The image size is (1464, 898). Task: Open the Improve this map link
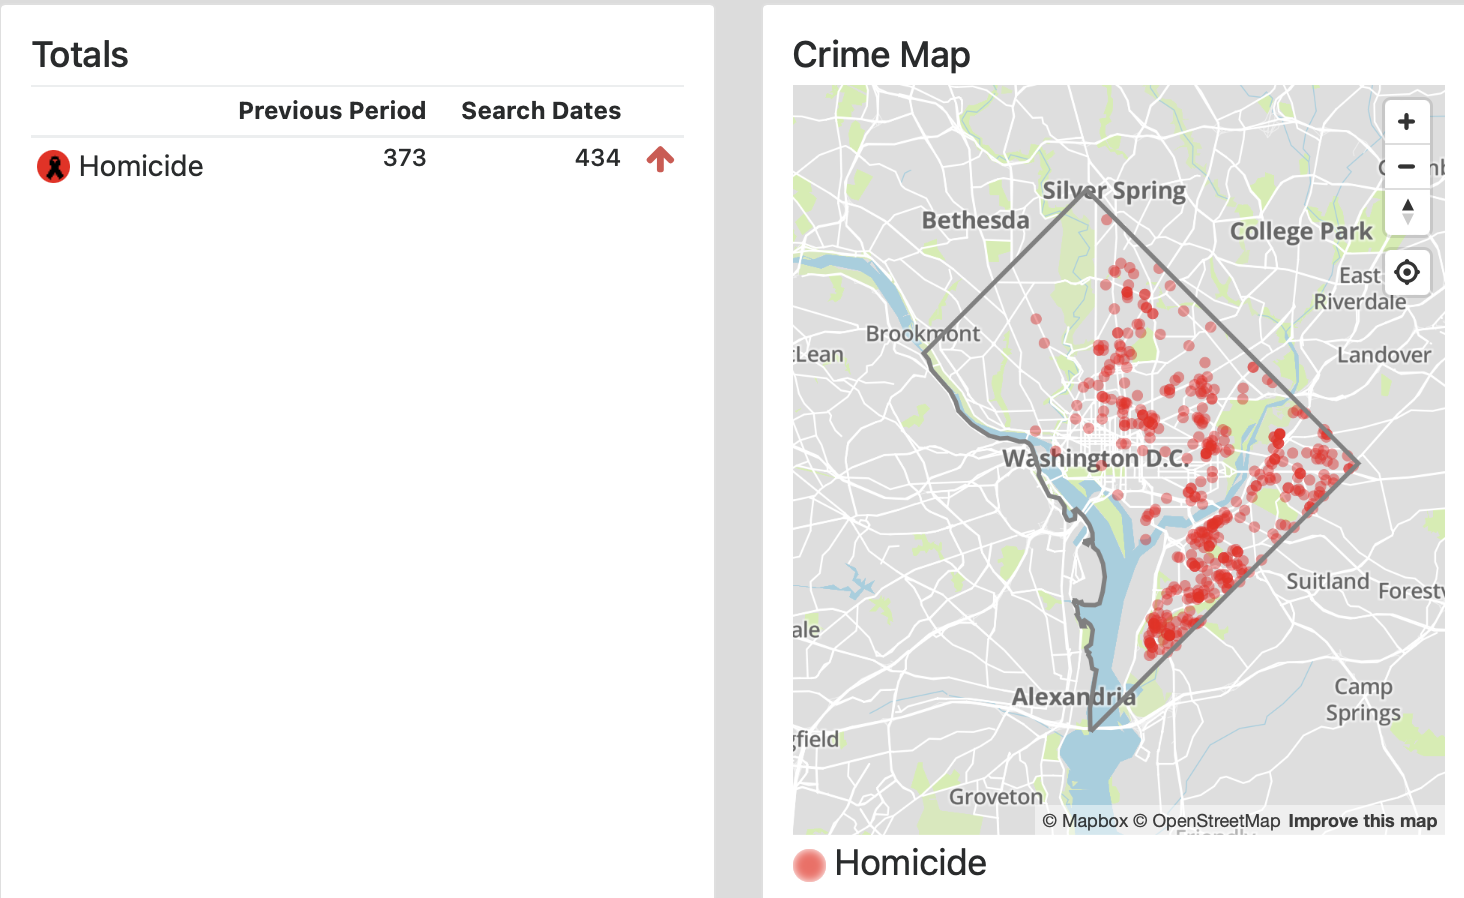pyautogui.click(x=1363, y=820)
